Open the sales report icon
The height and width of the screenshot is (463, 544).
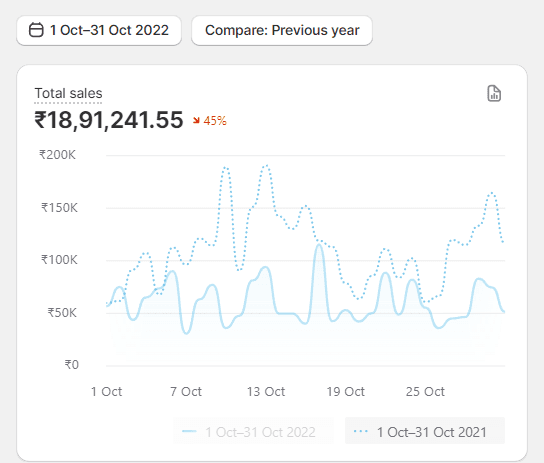point(494,93)
